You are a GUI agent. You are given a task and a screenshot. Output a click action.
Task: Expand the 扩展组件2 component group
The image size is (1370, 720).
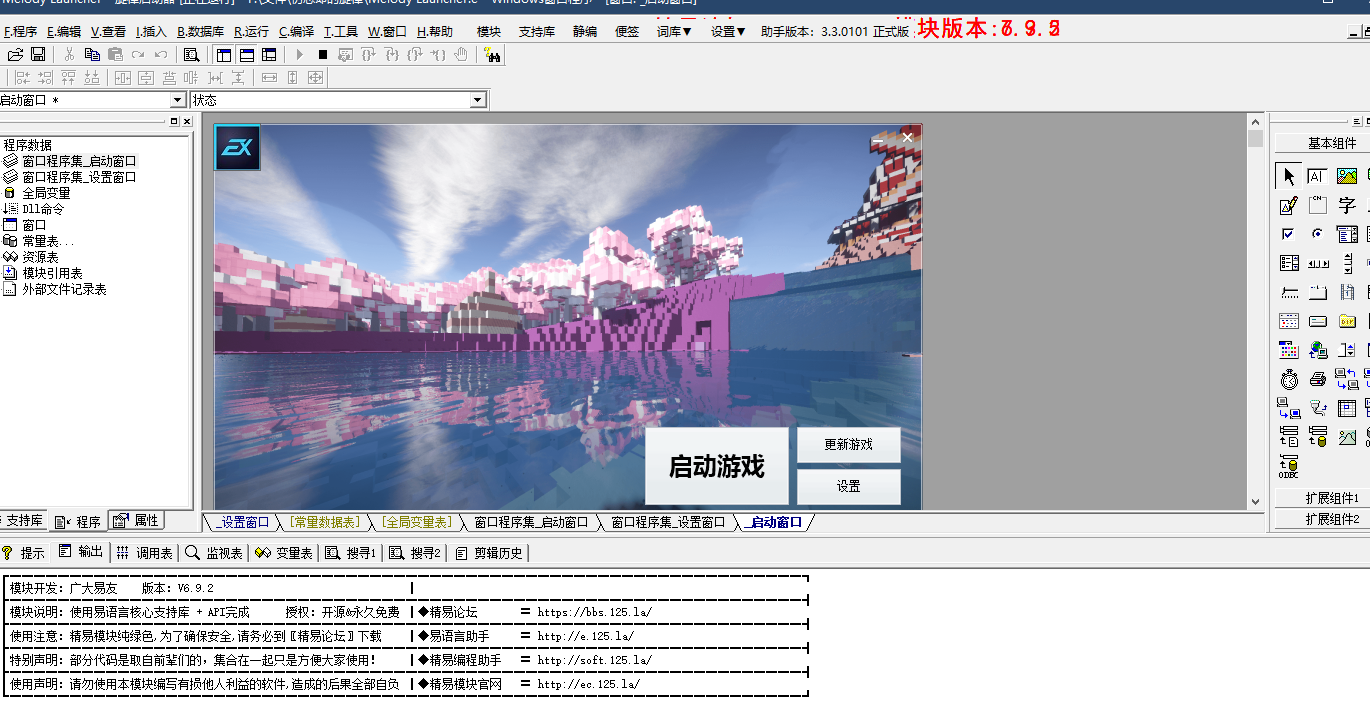1331,519
